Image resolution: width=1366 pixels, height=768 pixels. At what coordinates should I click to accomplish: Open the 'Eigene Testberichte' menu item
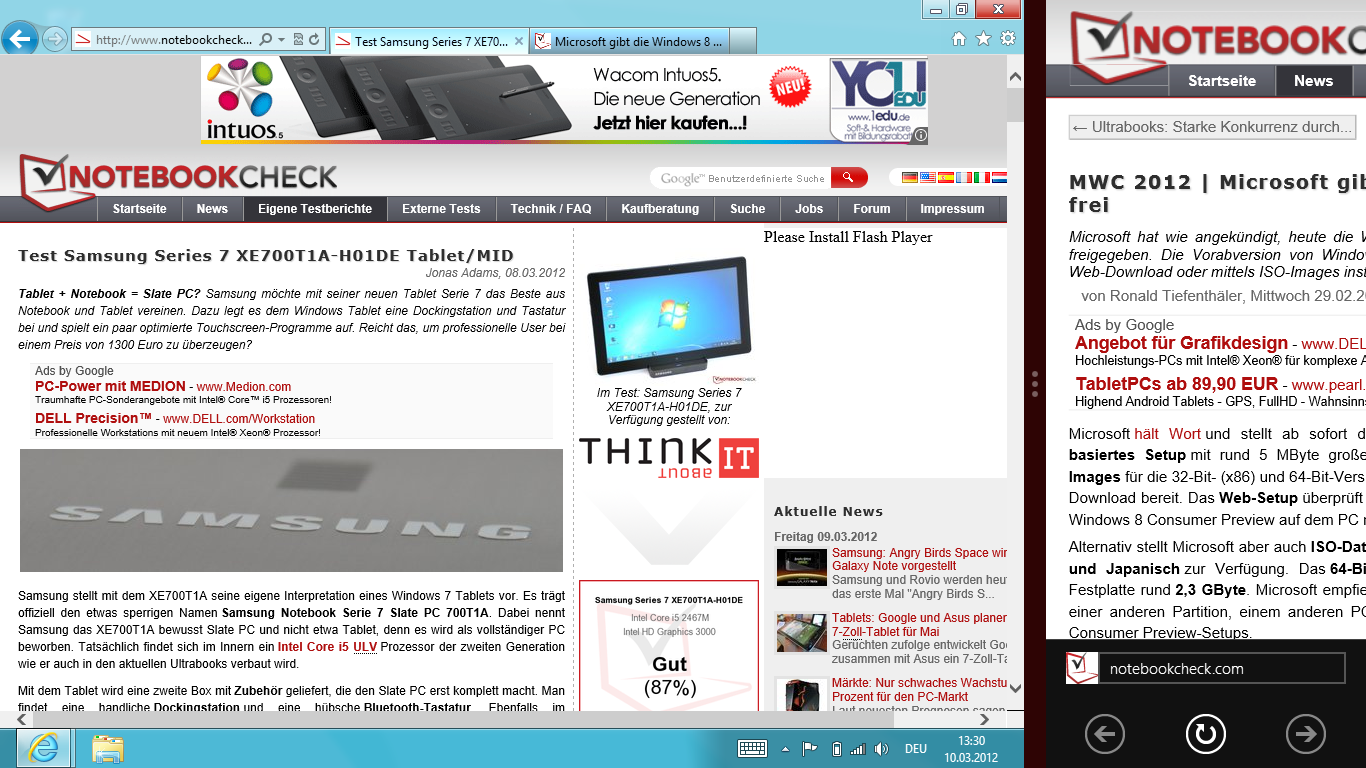point(315,209)
